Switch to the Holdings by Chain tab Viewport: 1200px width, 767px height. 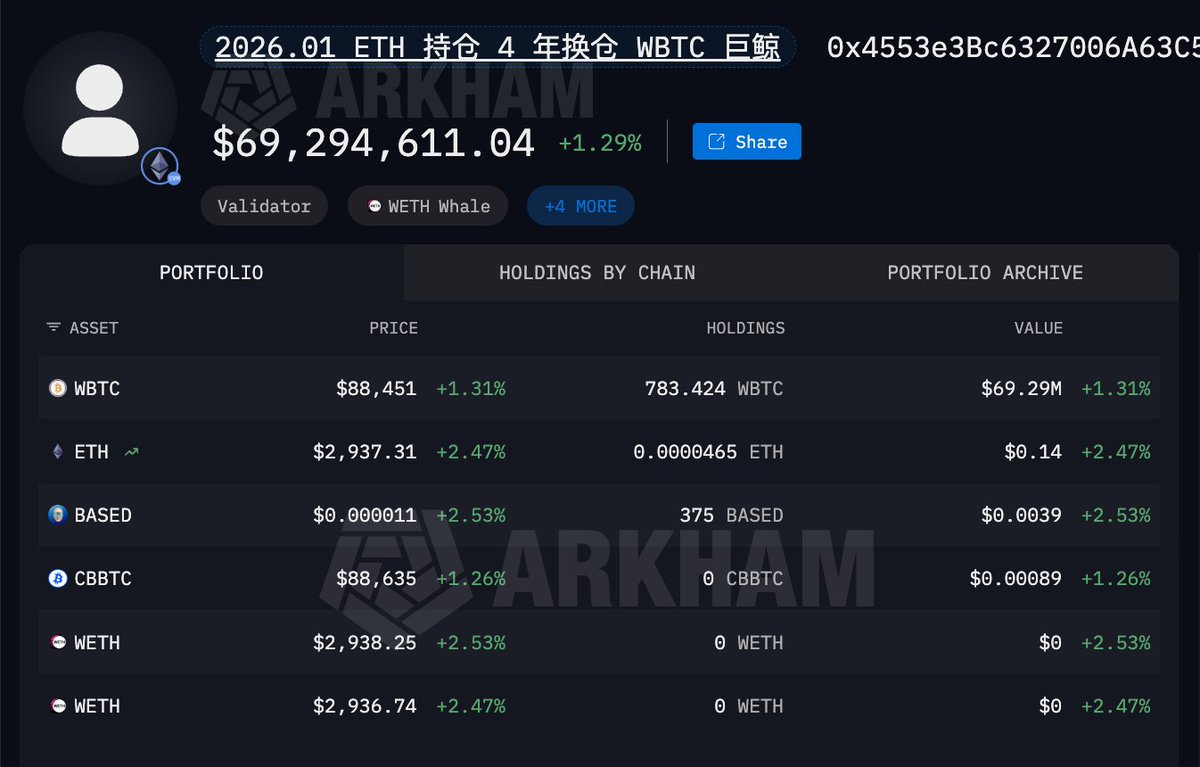point(597,273)
